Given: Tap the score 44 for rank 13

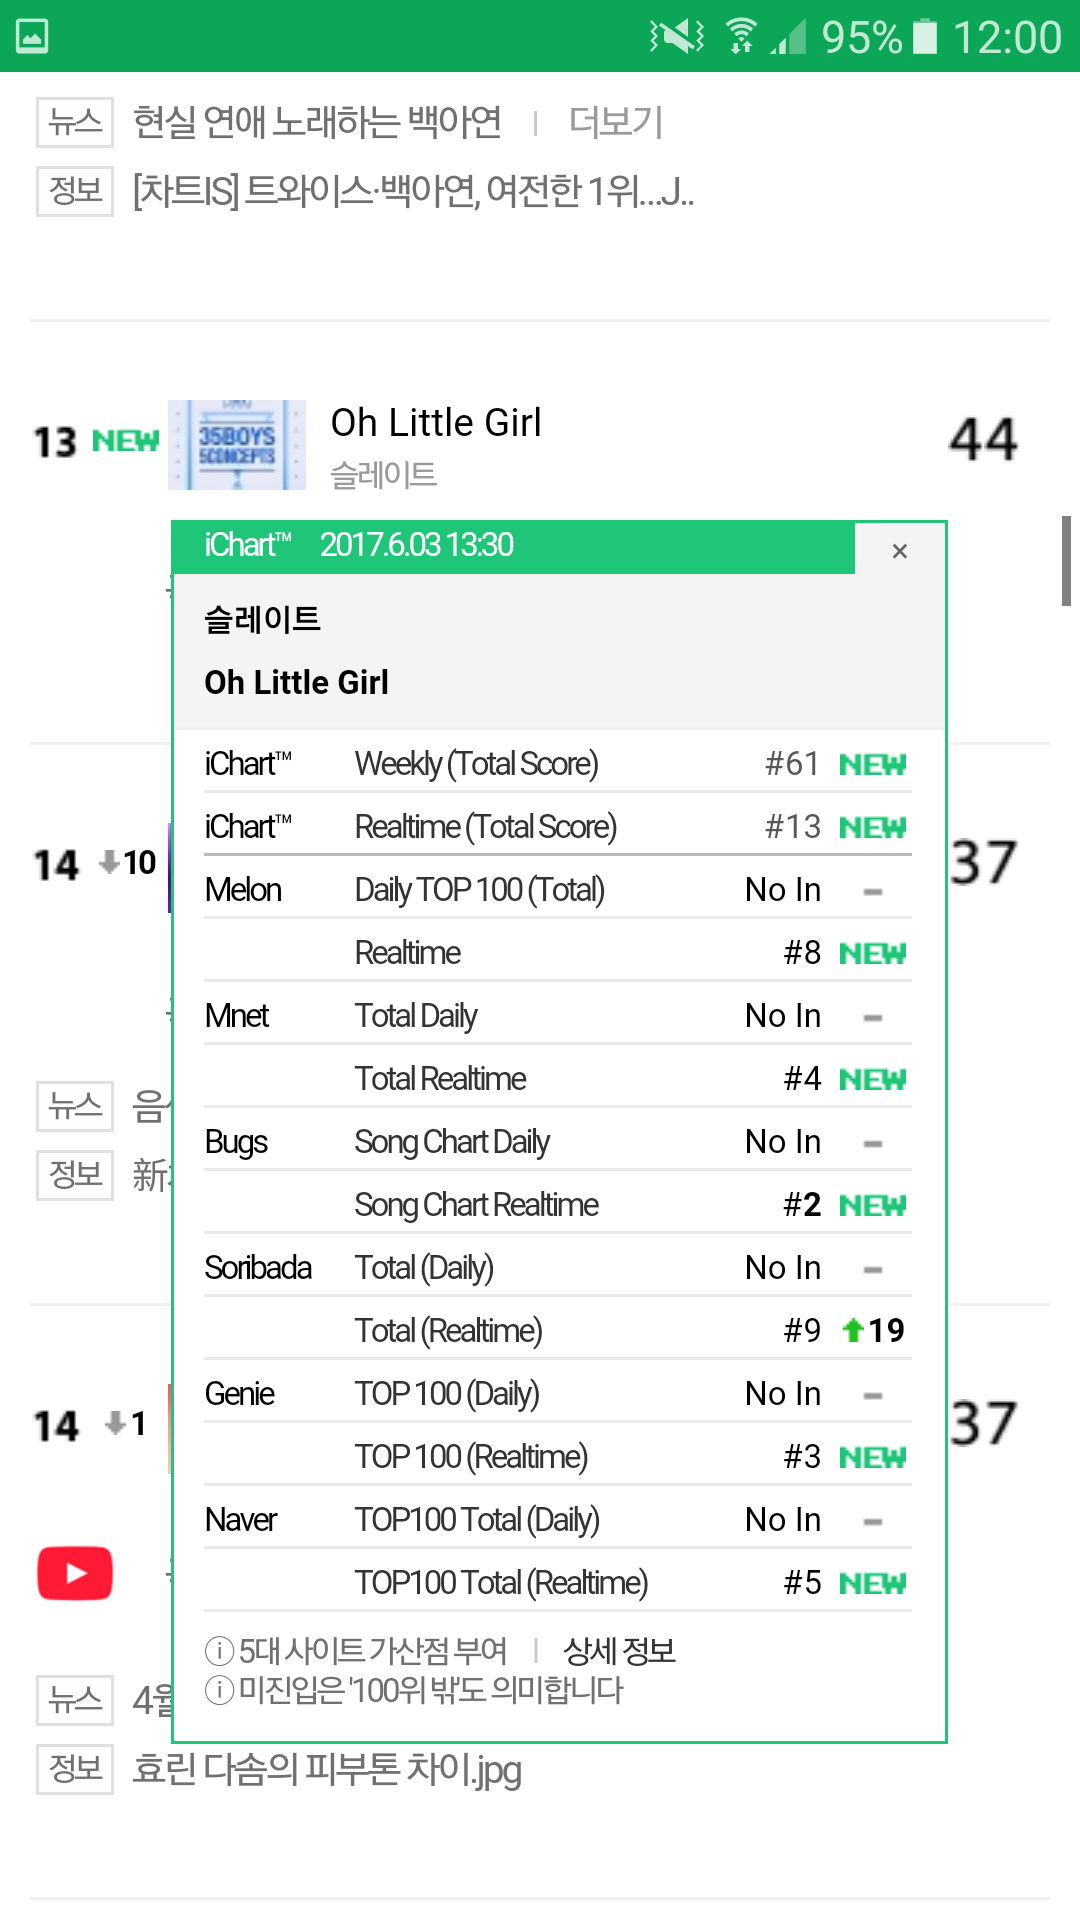Looking at the screenshot, I should pyautogui.click(x=984, y=439).
